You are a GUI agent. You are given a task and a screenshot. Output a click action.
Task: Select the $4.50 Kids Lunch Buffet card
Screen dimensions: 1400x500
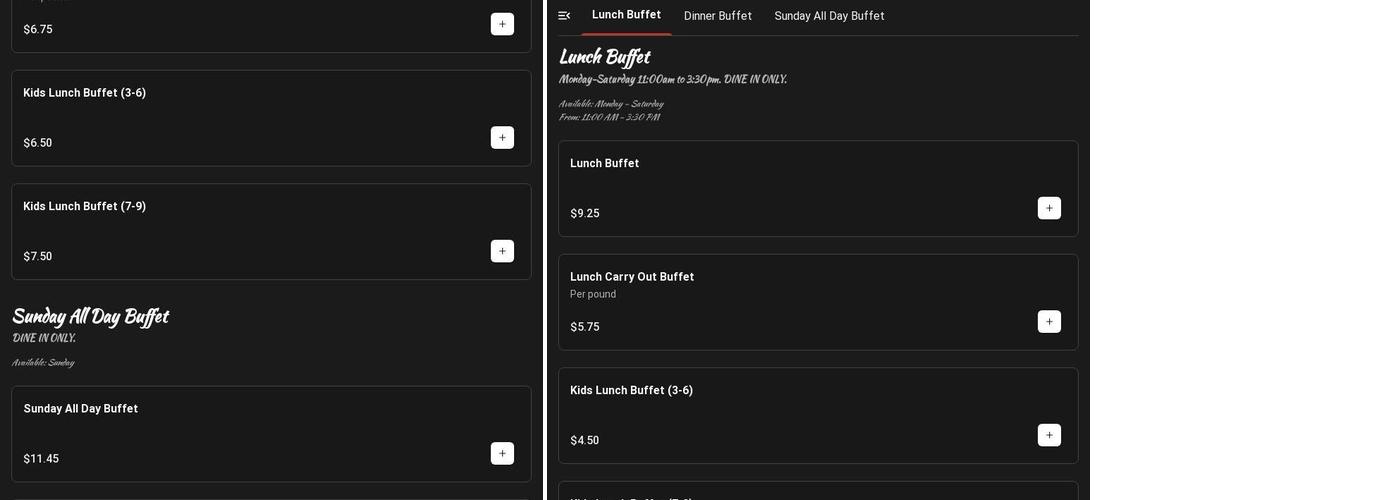[x=780, y=415]
